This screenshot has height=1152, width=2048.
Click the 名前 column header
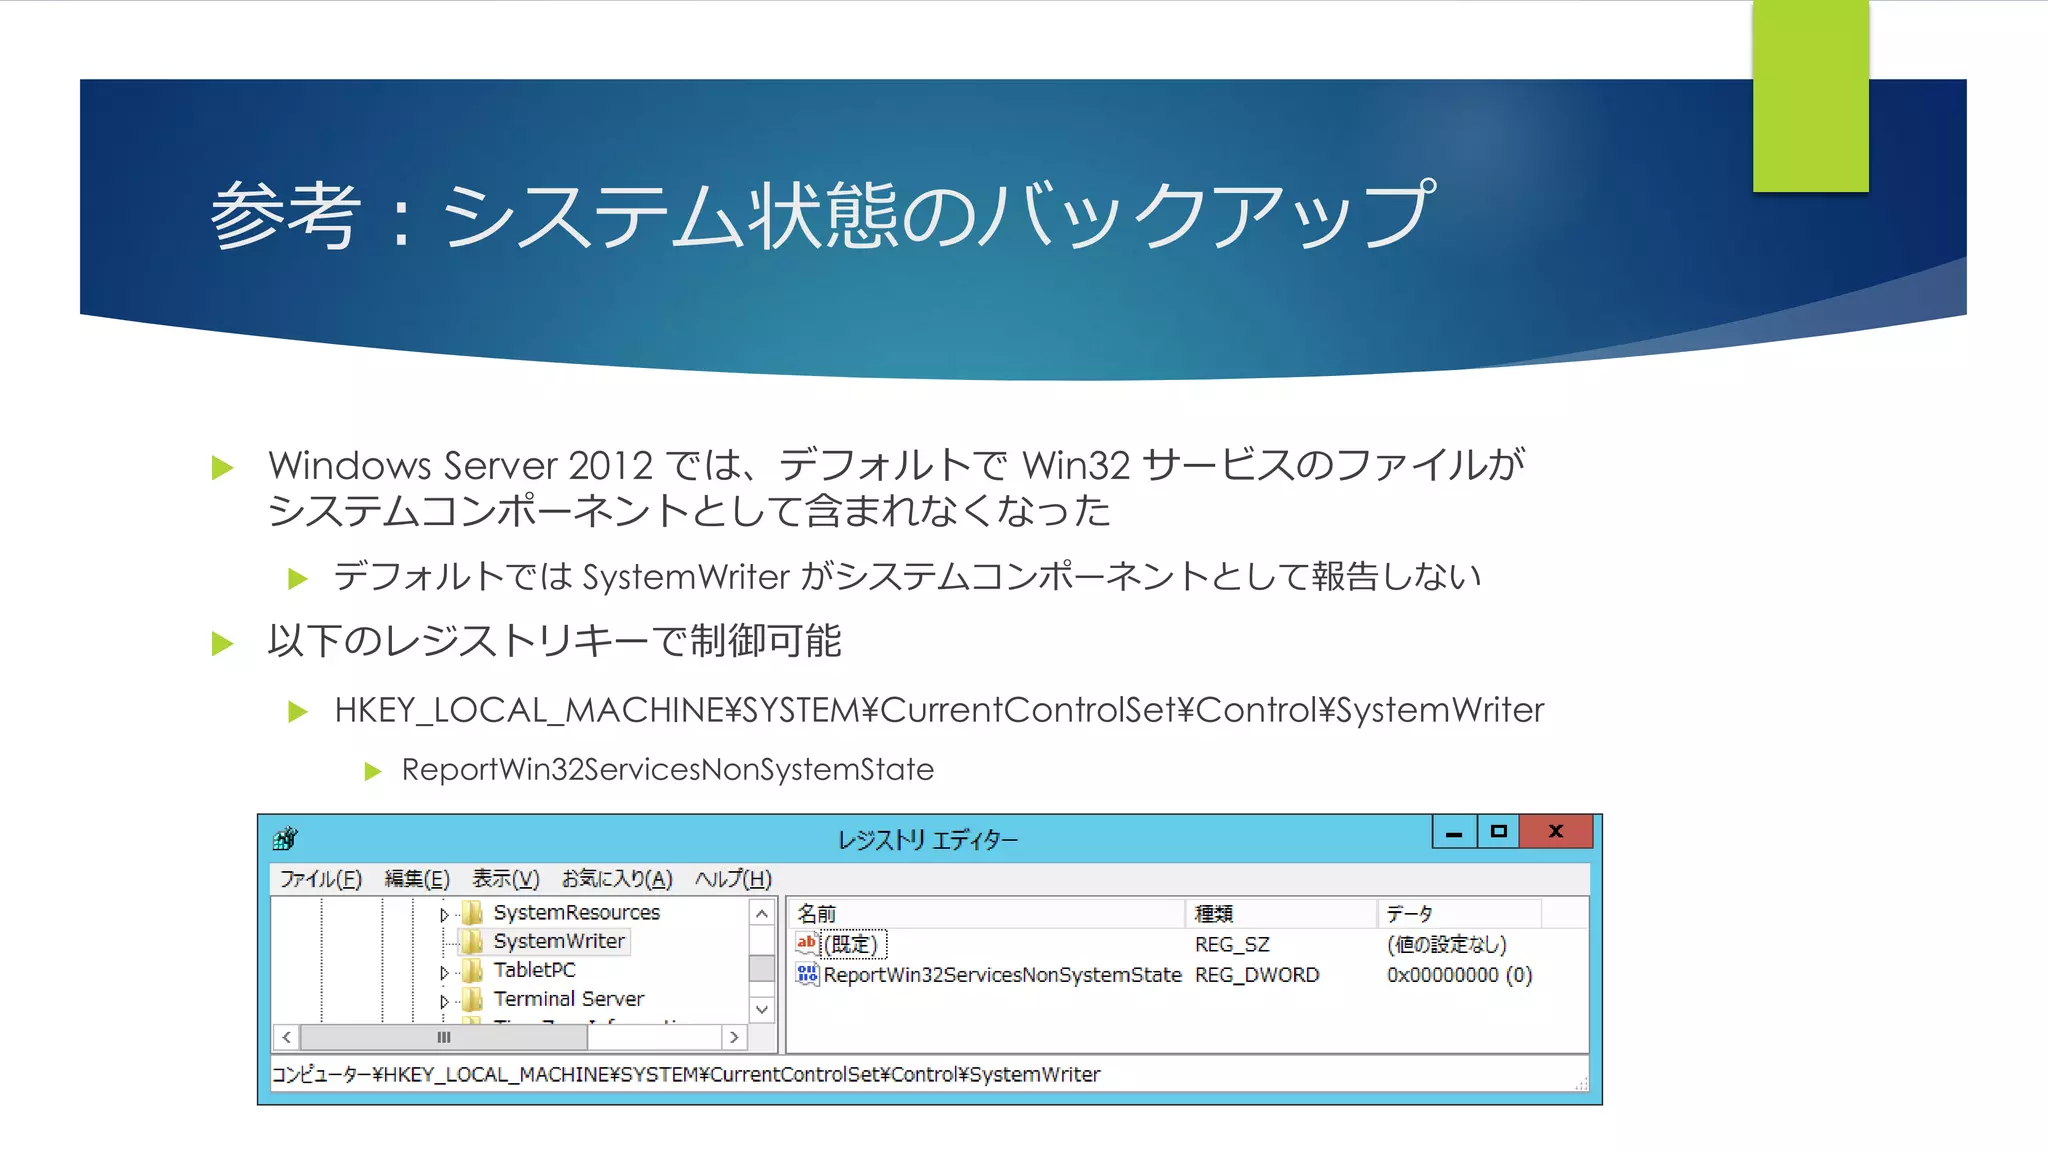[987, 913]
